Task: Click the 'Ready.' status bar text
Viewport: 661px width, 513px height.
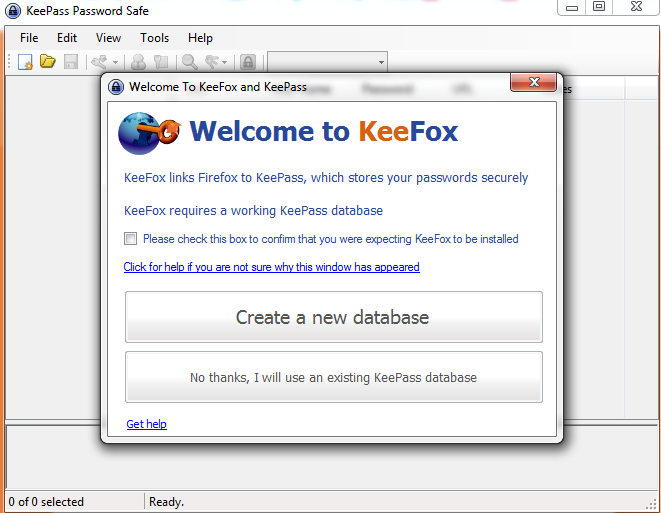Action: (167, 502)
